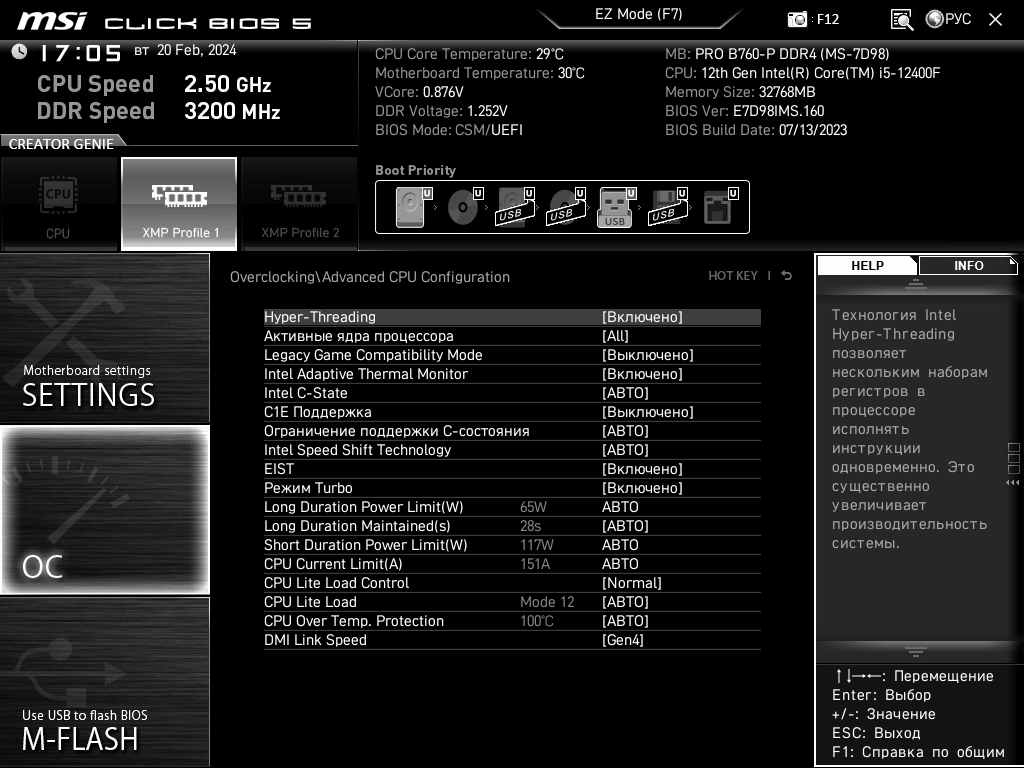Toggle C1E Поддержка setting
The height and width of the screenshot is (768, 1024).
pos(512,412)
